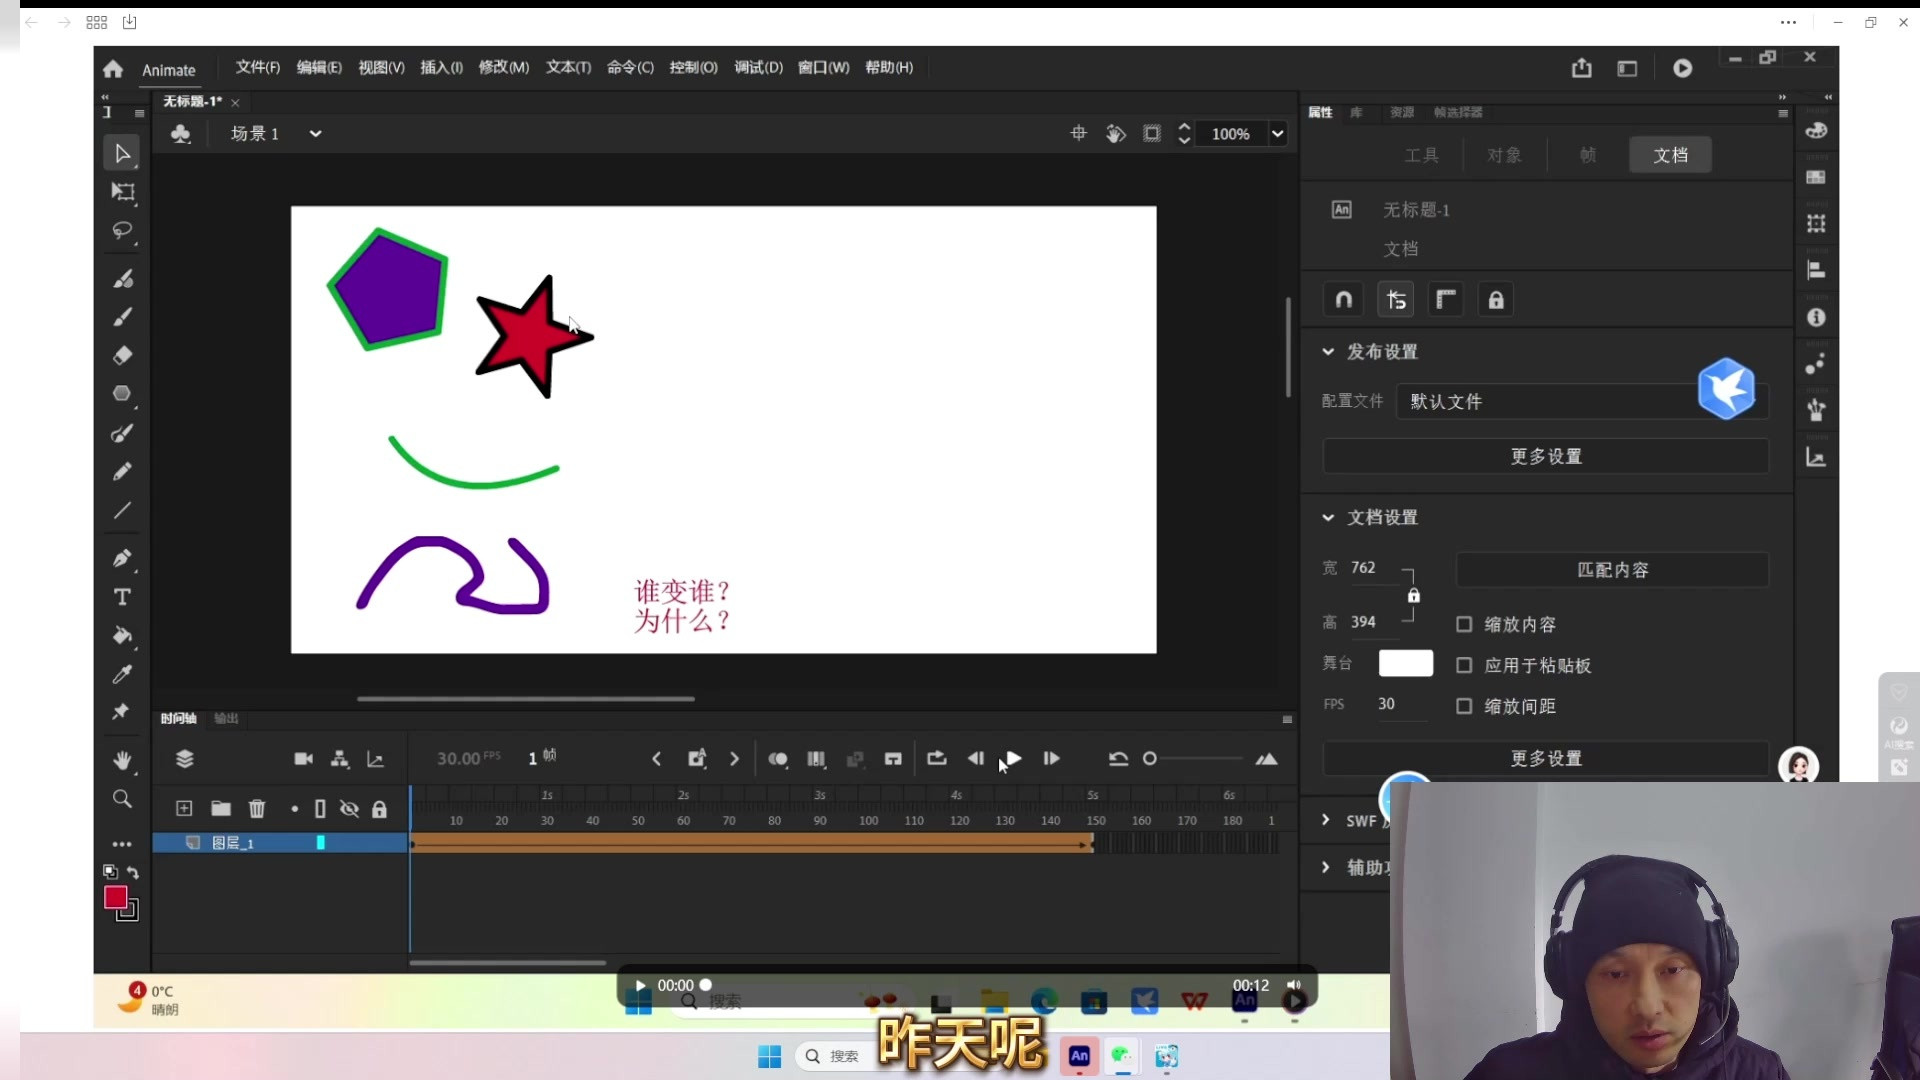Open the 默认文件 profile dropdown

pyautogui.click(x=1582, y=401)
